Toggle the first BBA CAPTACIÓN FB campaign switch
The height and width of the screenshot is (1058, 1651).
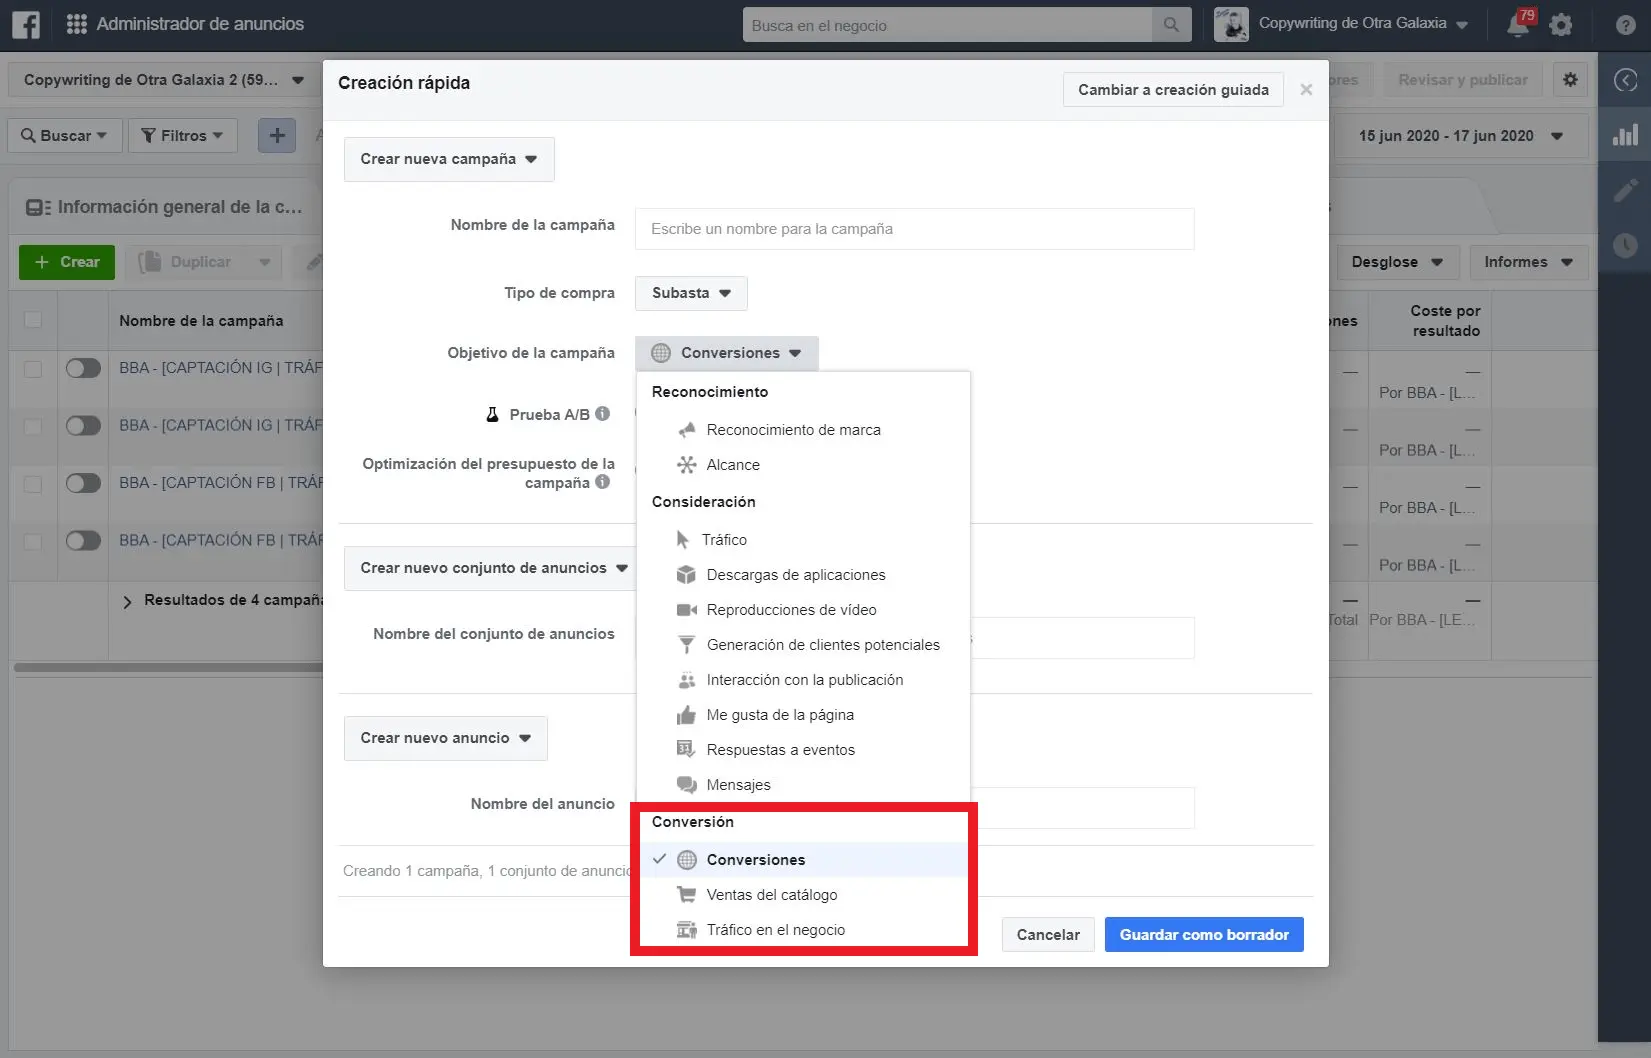[83, 483]
